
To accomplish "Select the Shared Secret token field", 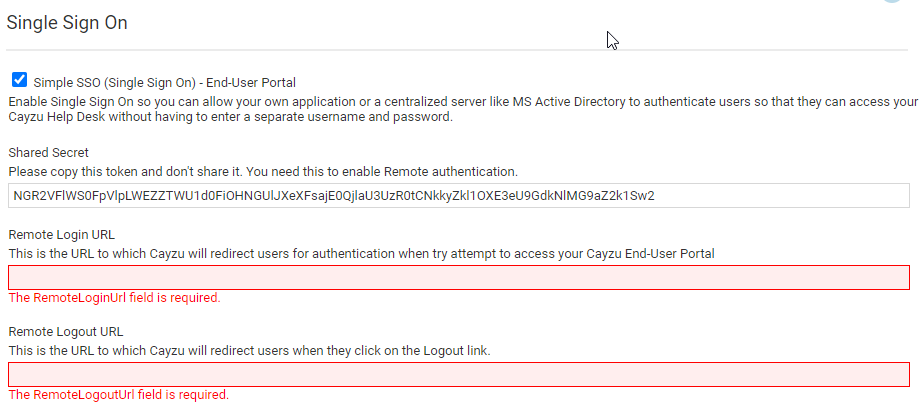I will [x=458, y=196].
